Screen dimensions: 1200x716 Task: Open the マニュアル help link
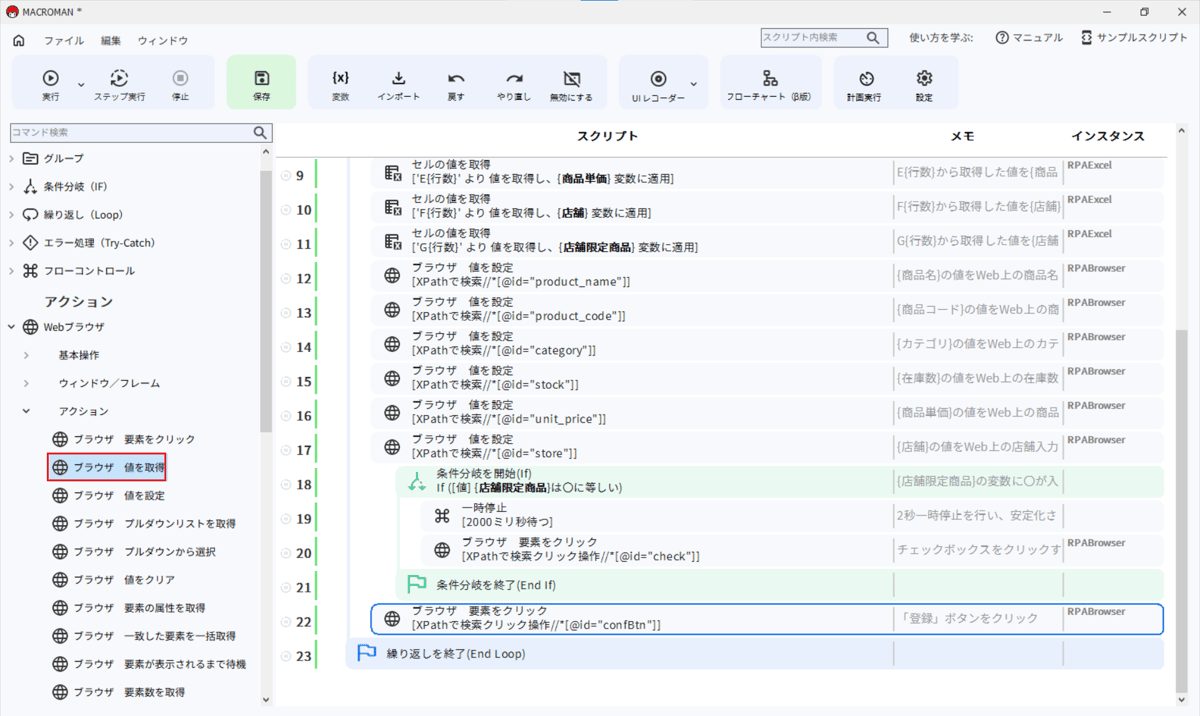1029,38
